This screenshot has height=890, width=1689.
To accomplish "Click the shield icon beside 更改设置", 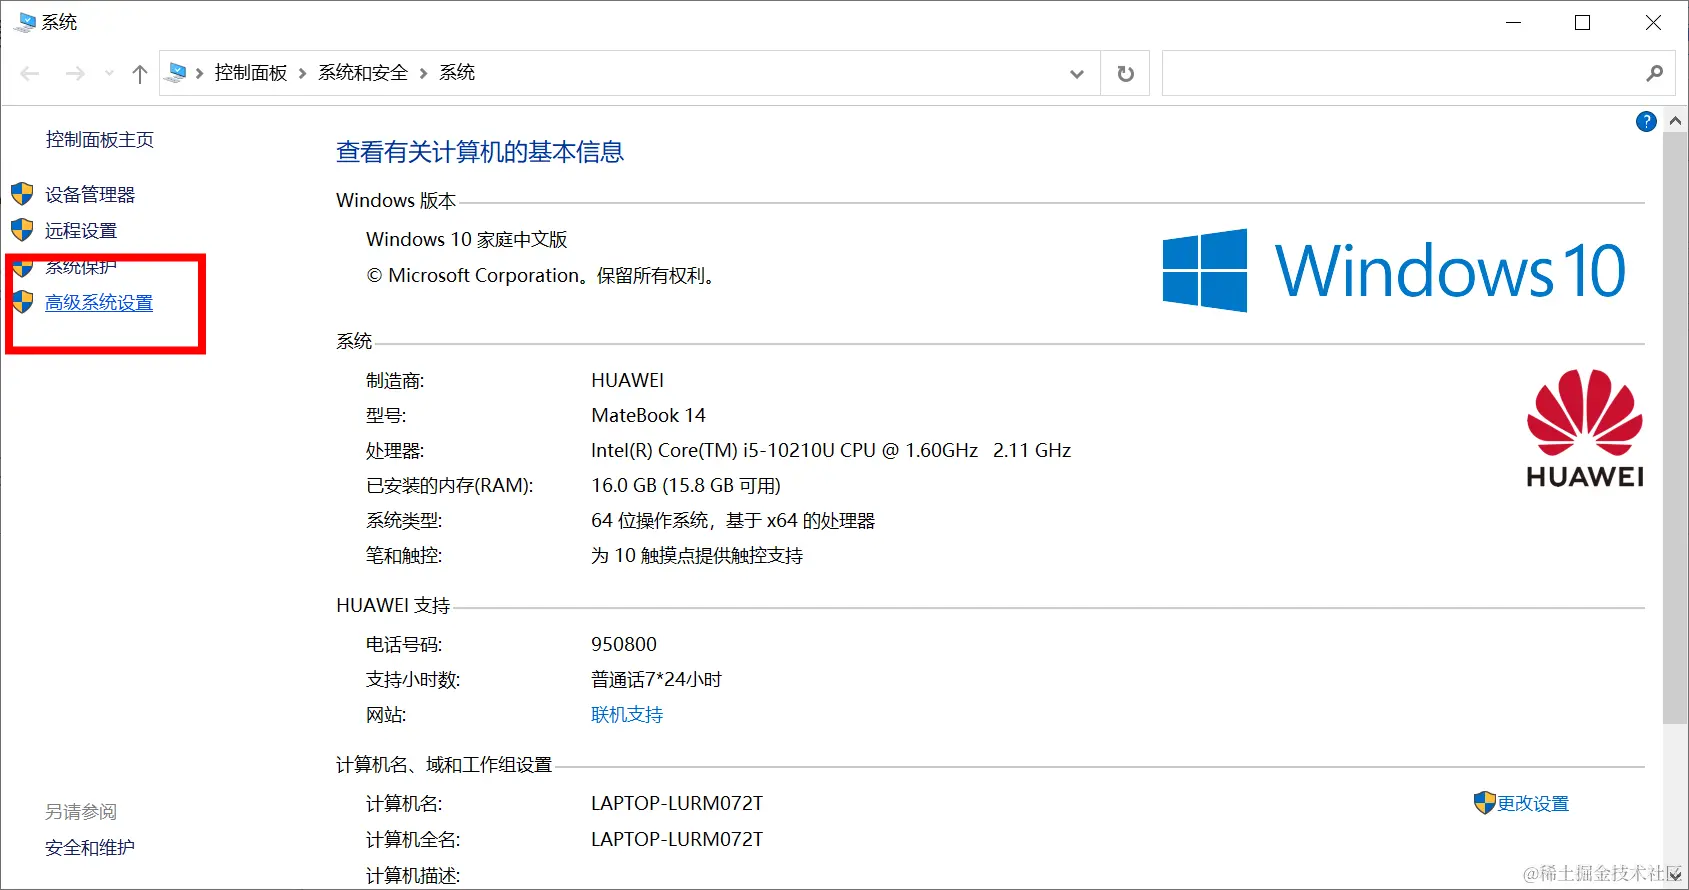I will (x=1484, y=802).
